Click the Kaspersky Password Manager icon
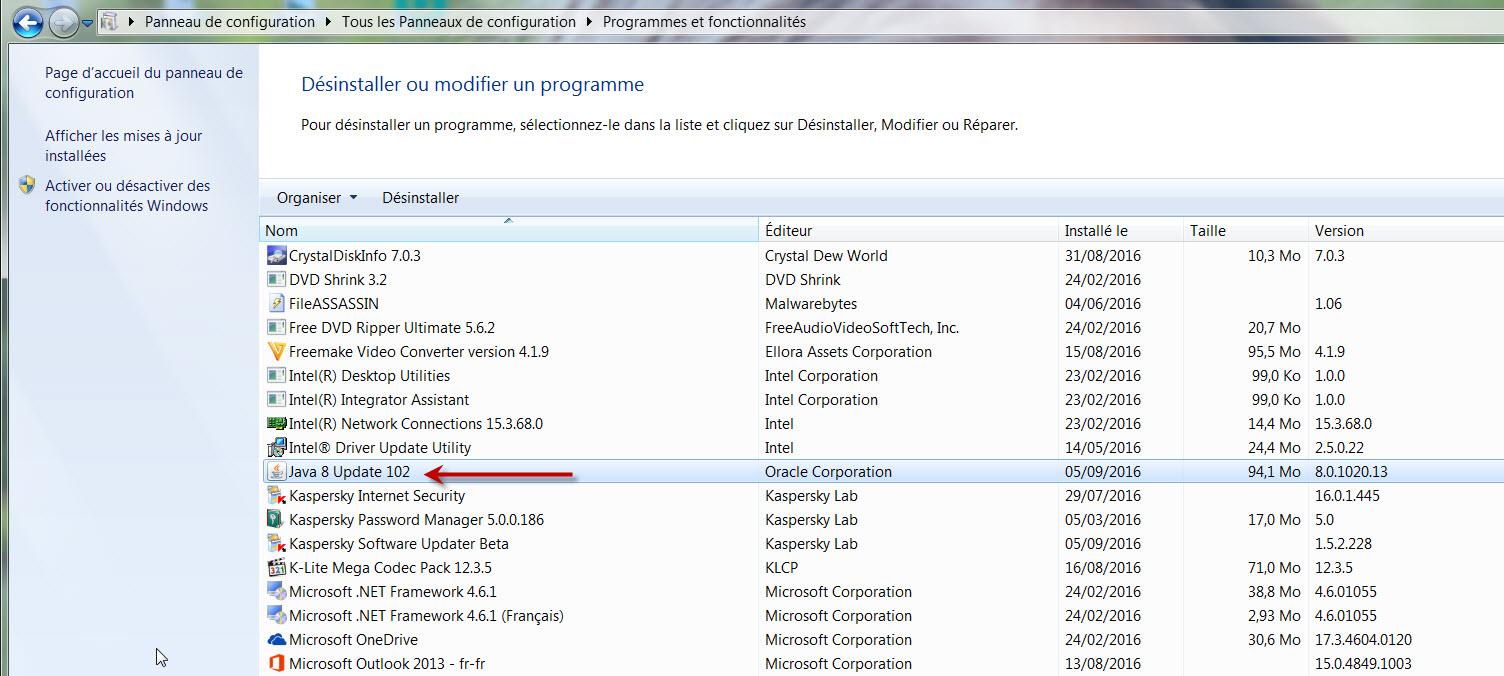The height and width of the screenshot is (676, 1504). coord(277,519)
